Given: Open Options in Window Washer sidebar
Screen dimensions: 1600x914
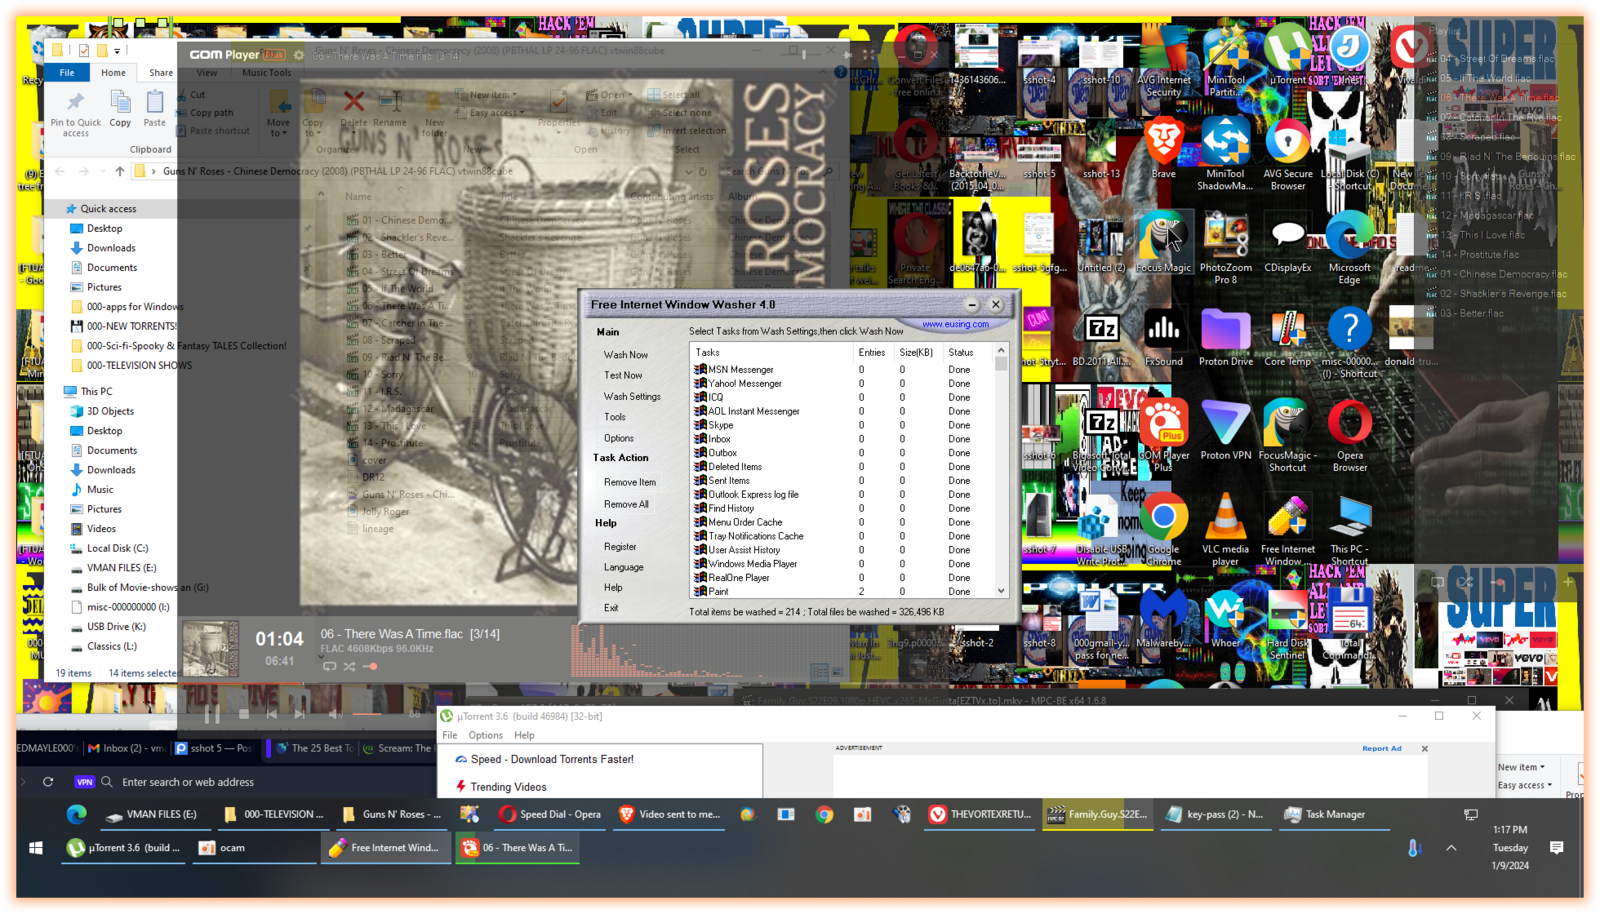Looking at the screenshot, I should click(x=619, y=438).
